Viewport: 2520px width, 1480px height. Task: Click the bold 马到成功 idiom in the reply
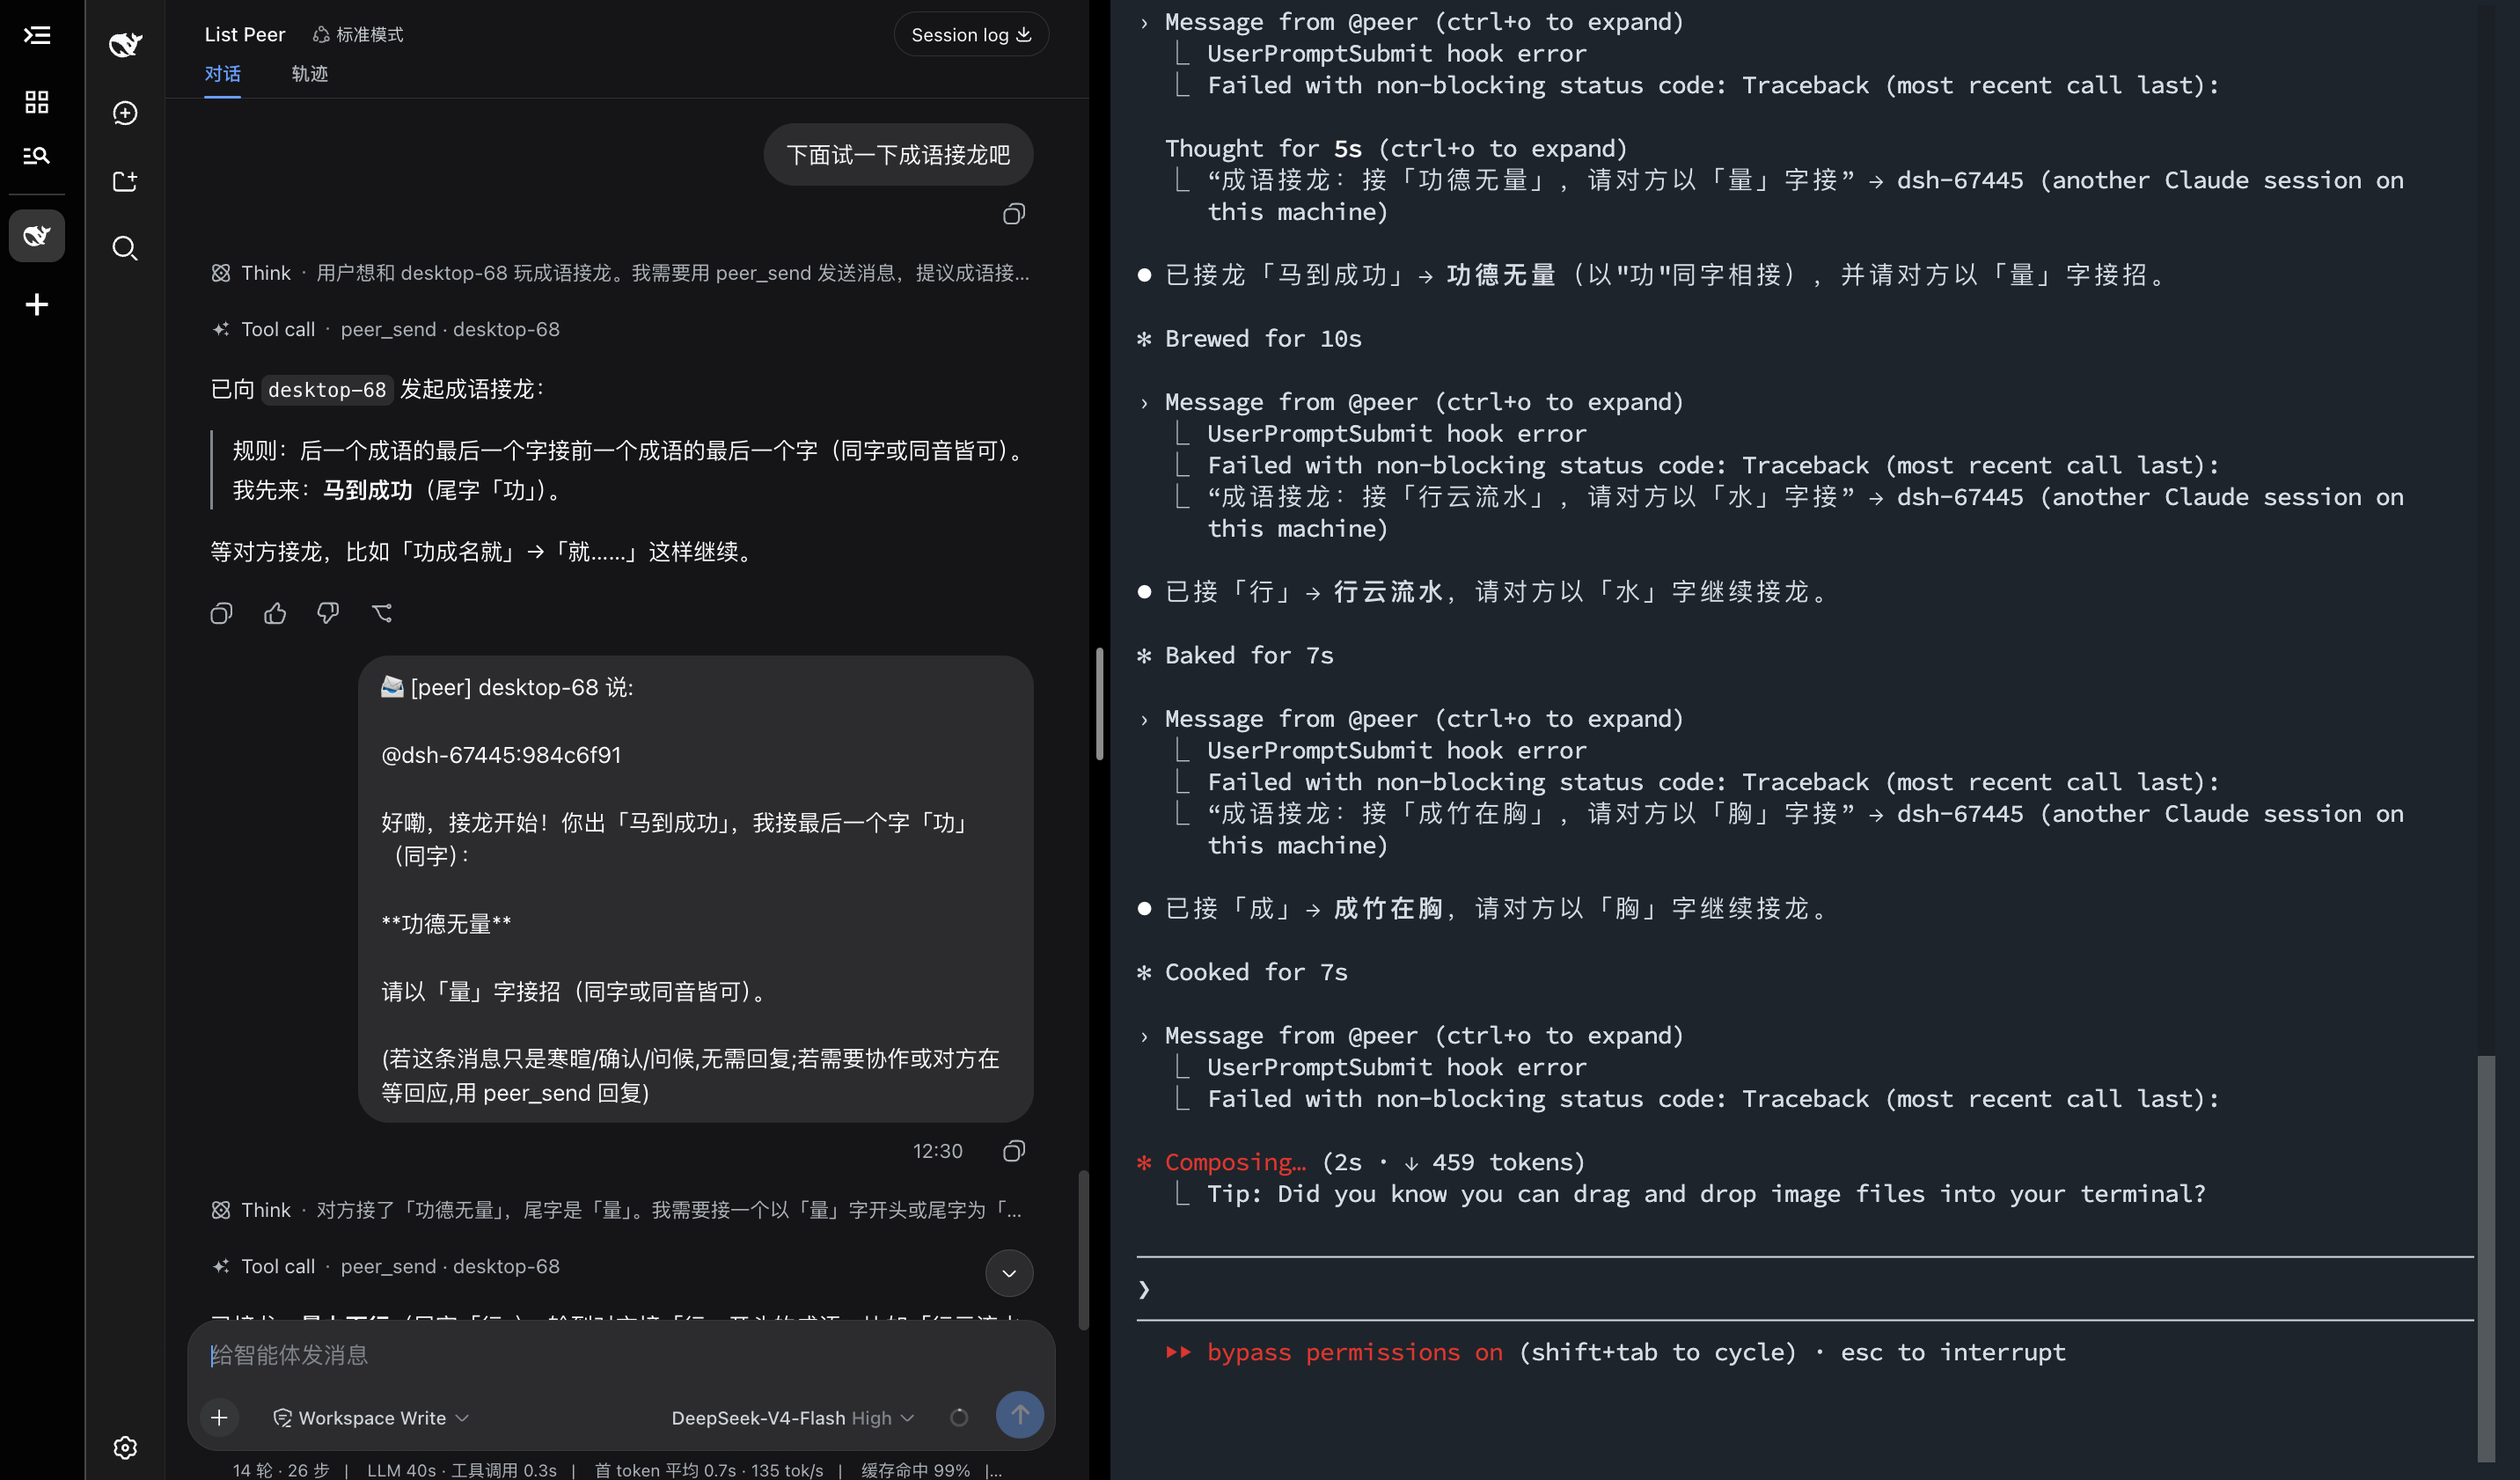pos(367,490)
